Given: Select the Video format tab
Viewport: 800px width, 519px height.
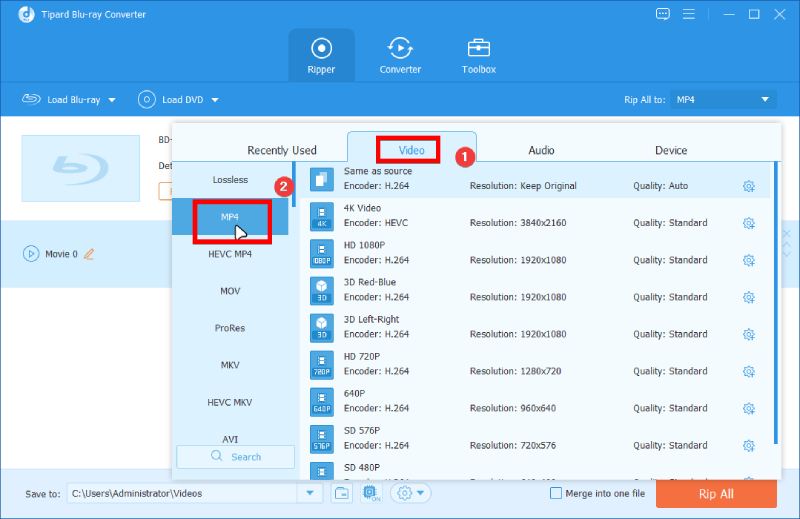Looking at the screenshot, I should [x=411, y=150].
